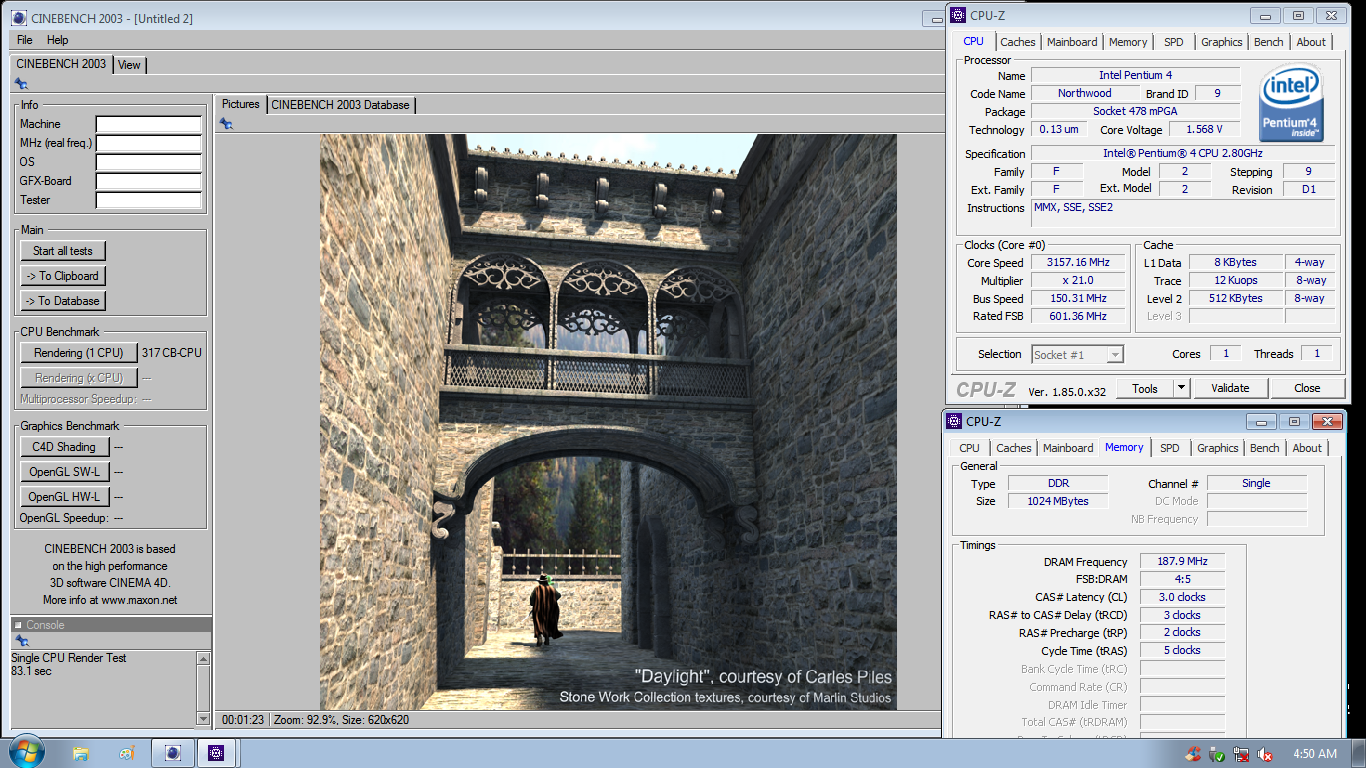
Task: Open Mainboard tab in upper CPU-Z window
Action: [x=1072, y=42]
